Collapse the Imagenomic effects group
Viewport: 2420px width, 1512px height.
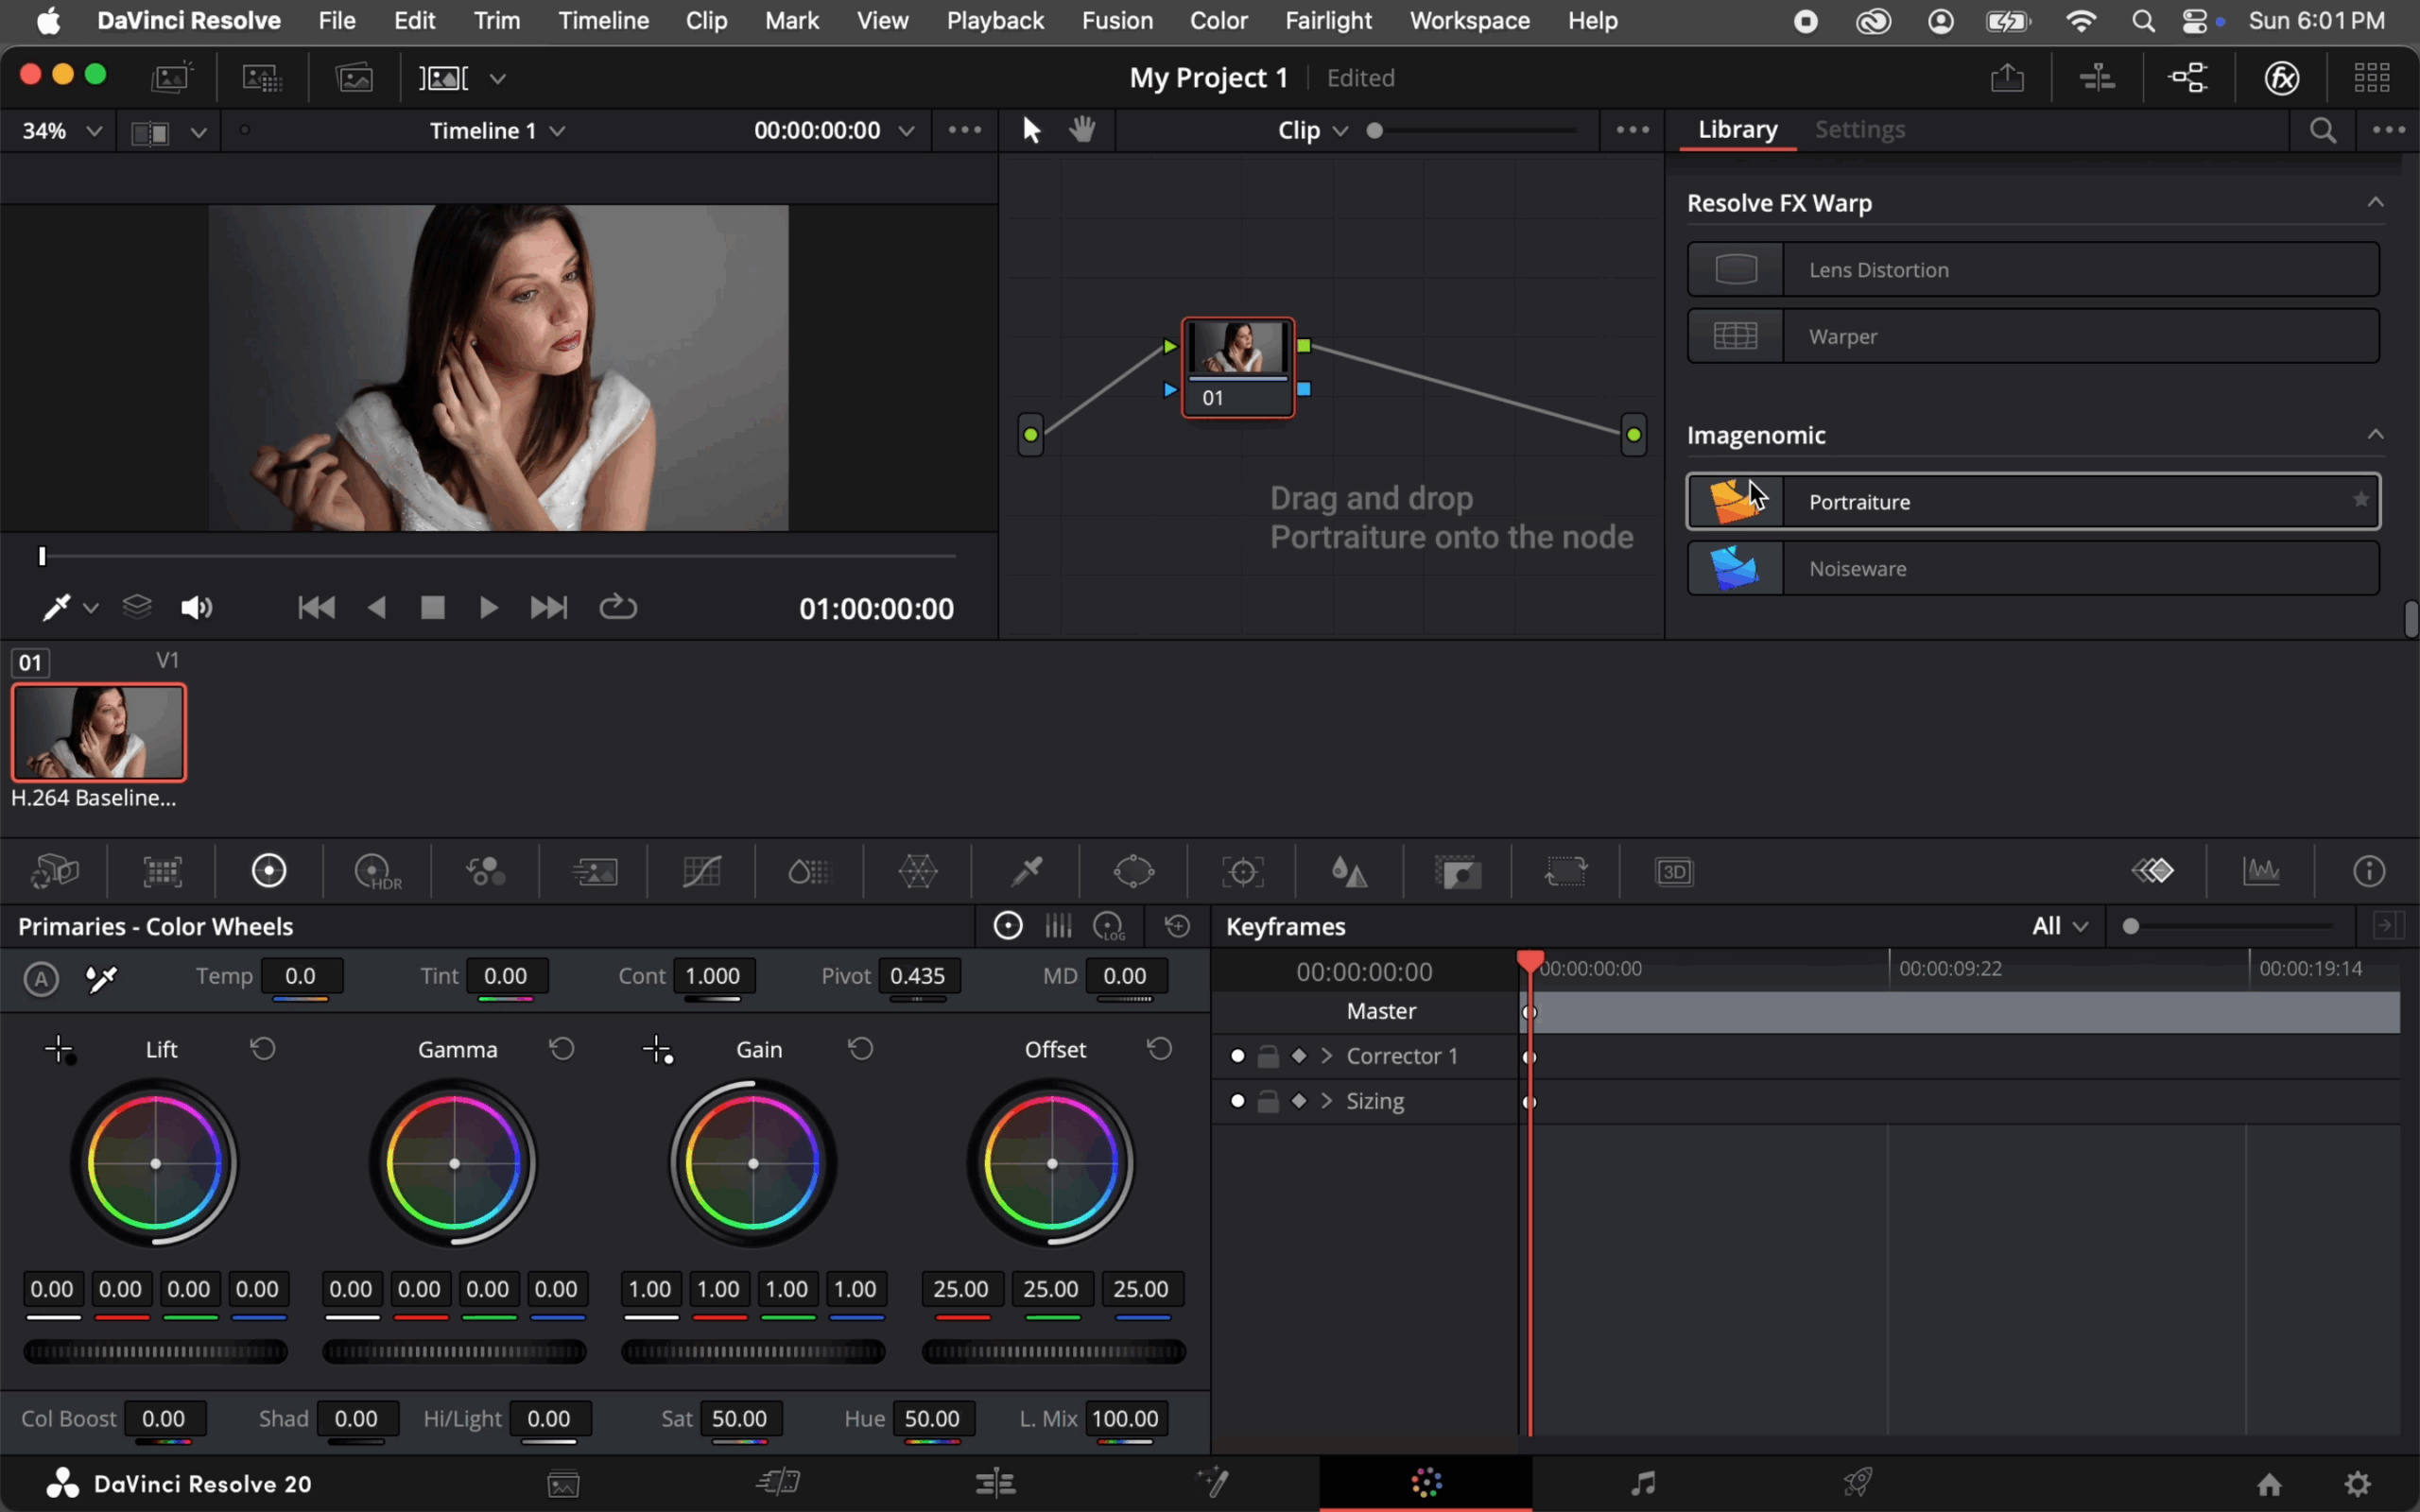pos(2375,435)
